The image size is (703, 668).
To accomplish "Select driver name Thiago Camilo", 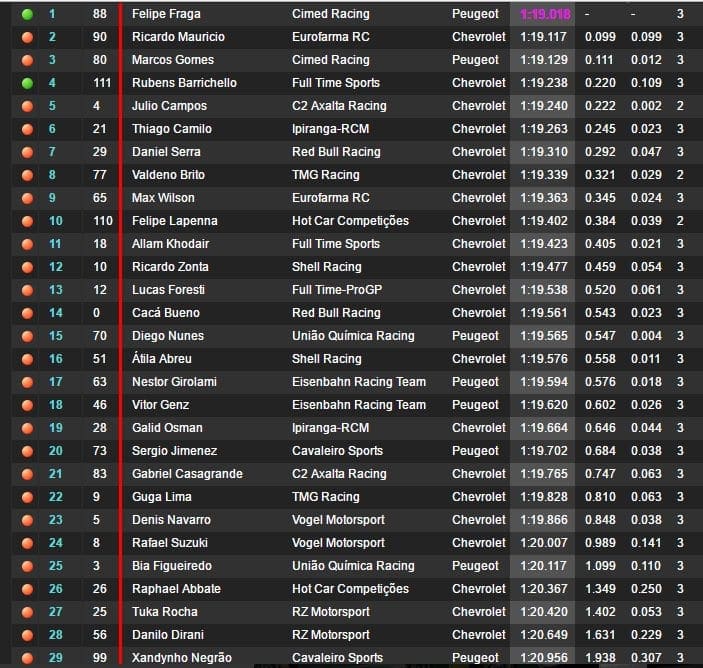I will (x=172, y=129).
